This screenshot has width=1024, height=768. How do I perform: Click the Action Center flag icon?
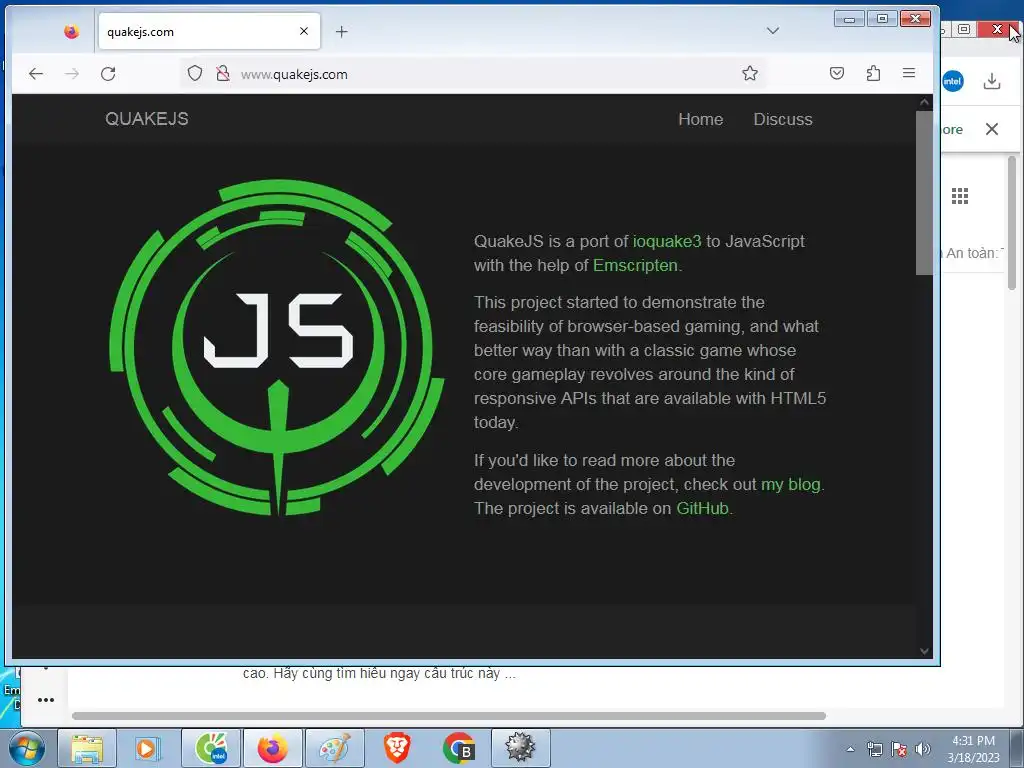coord(899,749)
